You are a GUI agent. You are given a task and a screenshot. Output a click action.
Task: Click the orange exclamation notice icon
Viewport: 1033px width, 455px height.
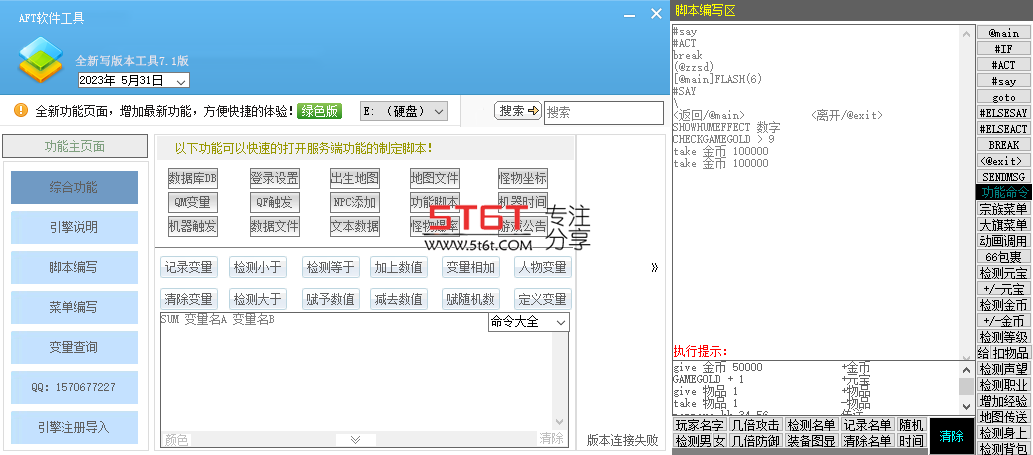pos(21,110)
